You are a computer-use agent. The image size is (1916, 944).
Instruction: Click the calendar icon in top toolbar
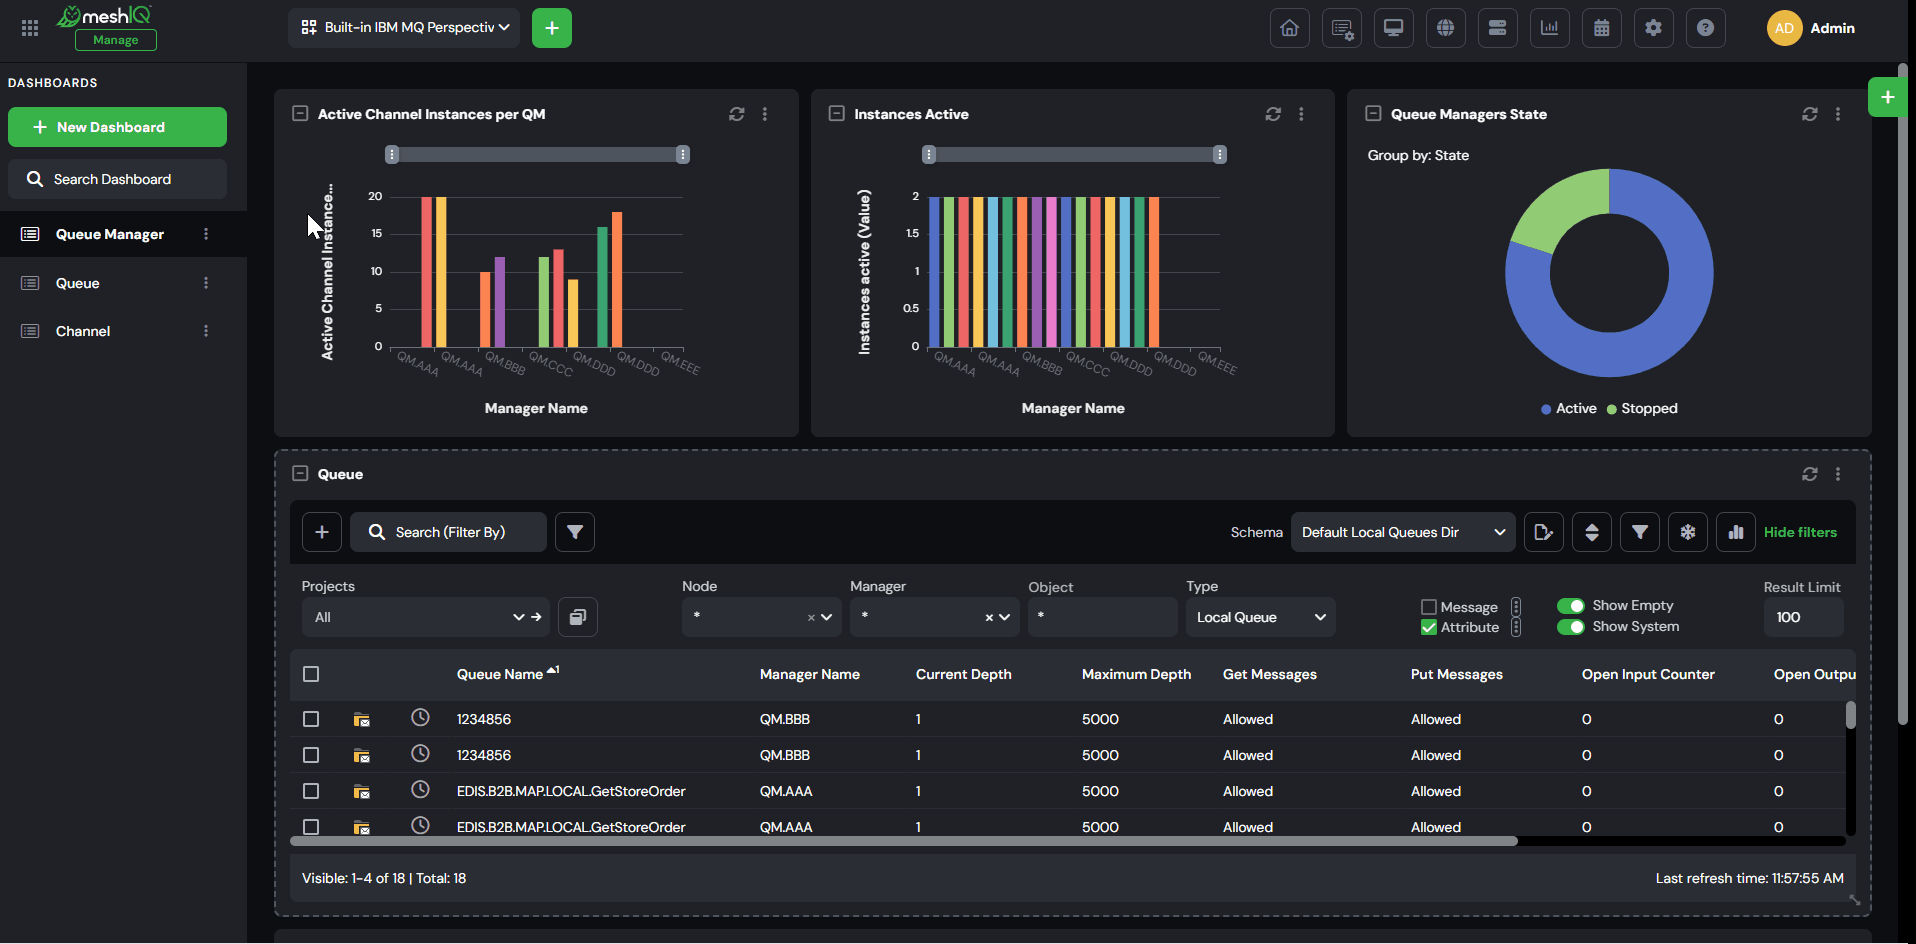pyautogui.click(x=1601, y=28)
